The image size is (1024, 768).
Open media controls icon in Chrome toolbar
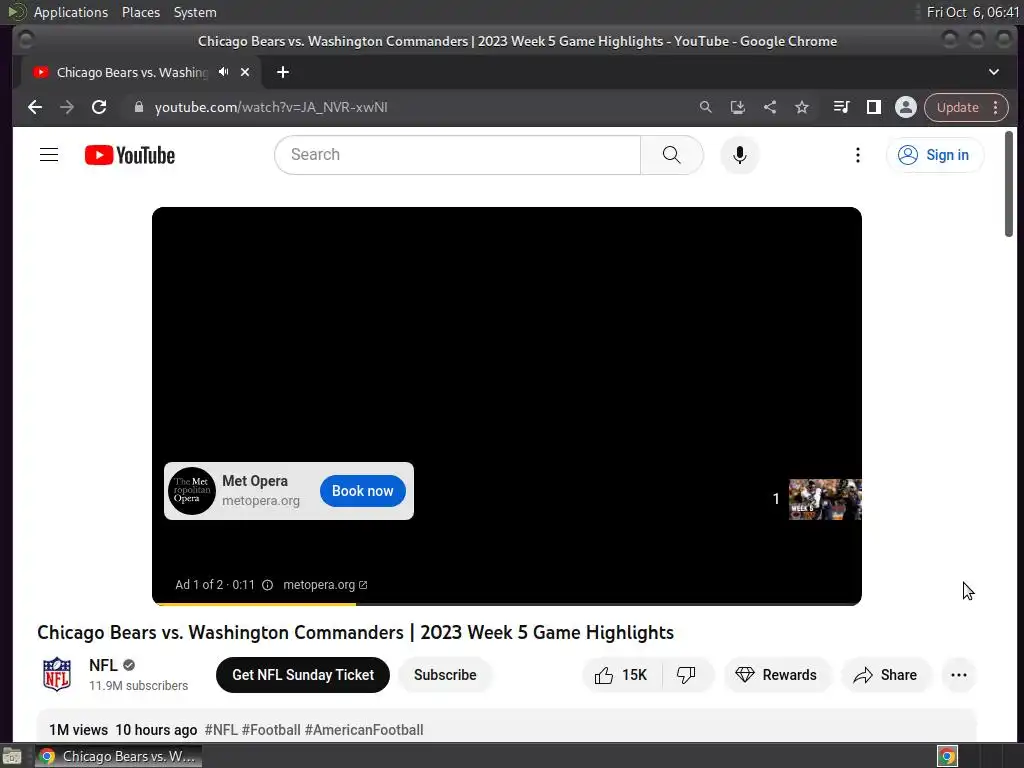[841, 107]
